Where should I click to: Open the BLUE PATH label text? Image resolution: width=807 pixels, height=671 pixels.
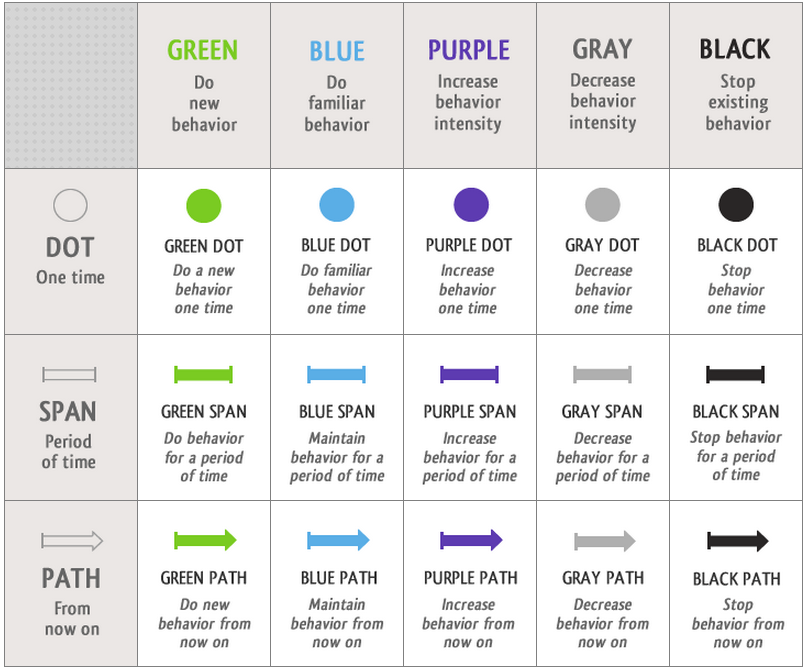click(337, 578)
